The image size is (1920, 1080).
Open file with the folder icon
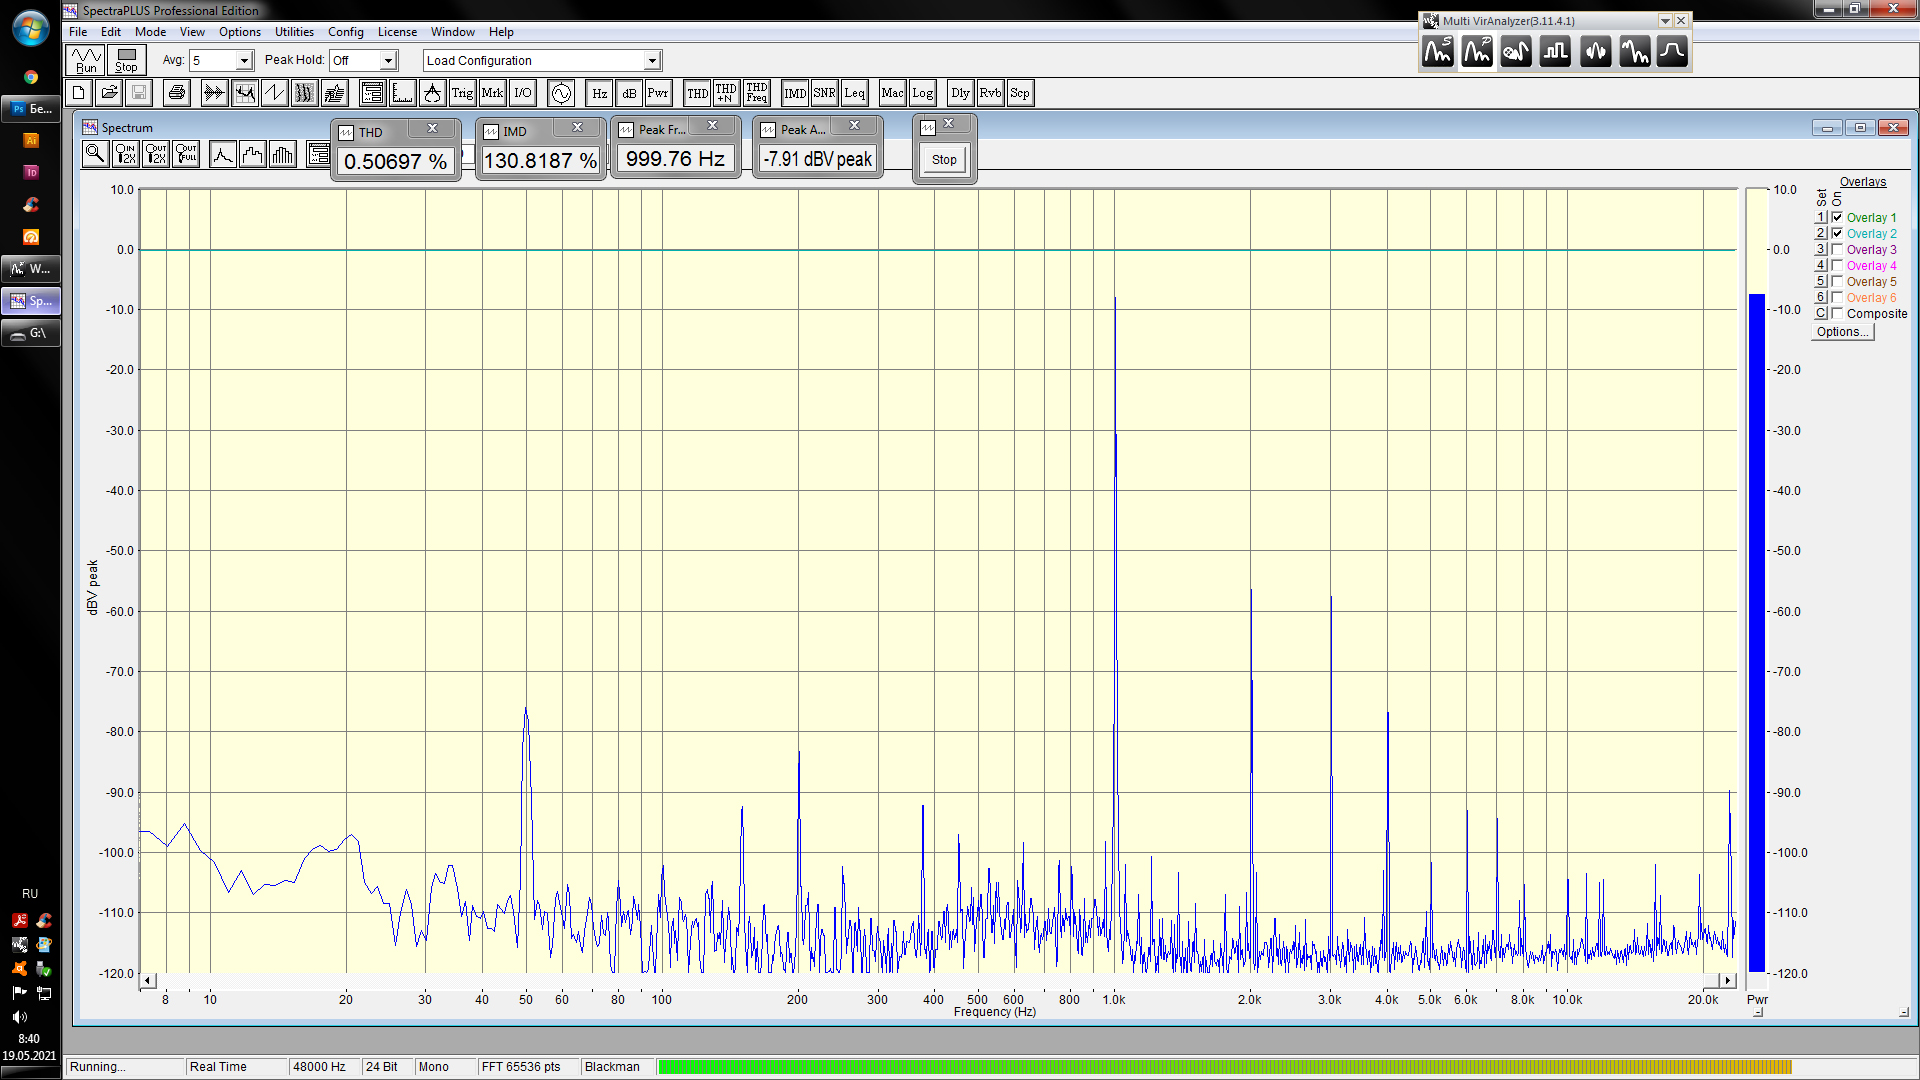point(109,93)
